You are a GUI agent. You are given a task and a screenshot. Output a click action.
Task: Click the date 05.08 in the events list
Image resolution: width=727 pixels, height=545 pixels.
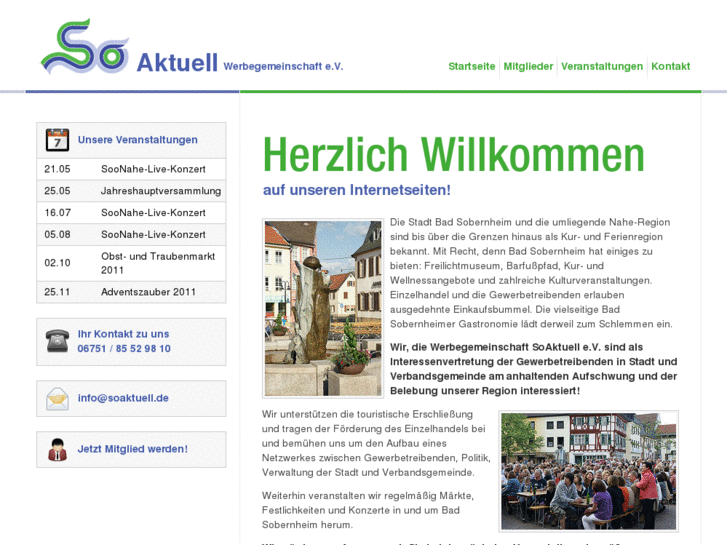coord(57,234)
